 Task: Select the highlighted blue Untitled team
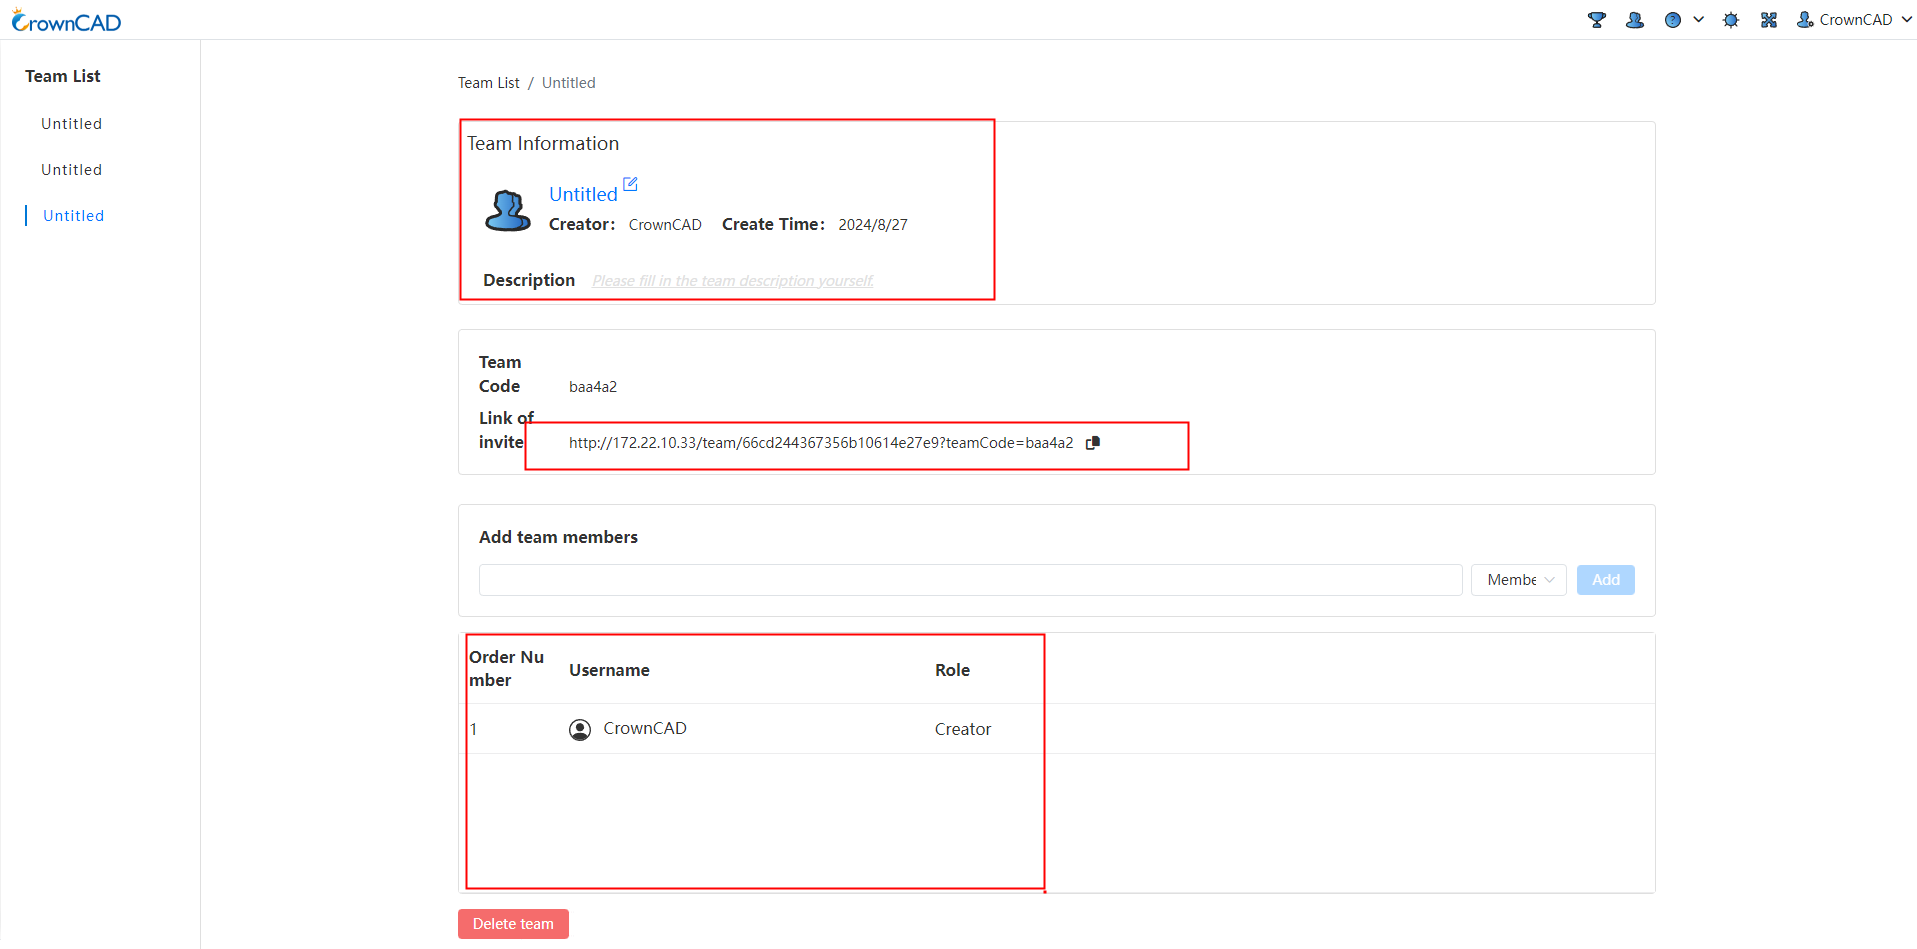click(74, 216)
